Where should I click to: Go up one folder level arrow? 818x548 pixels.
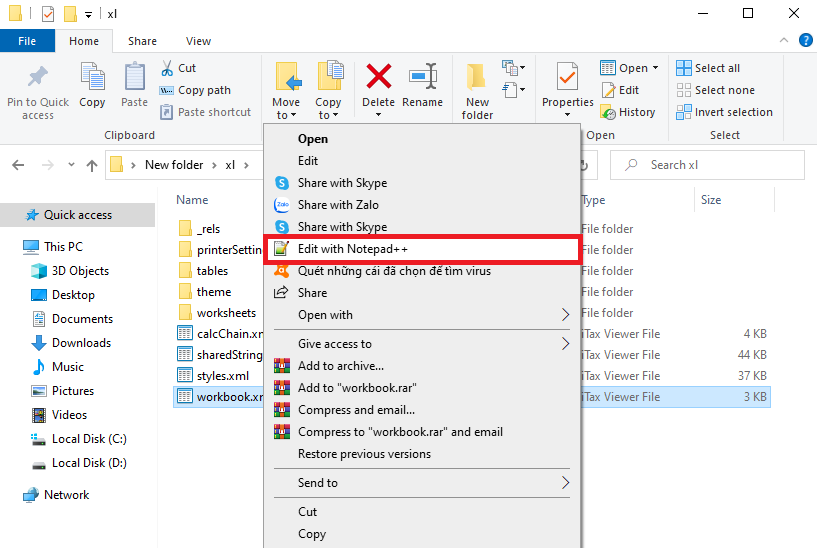click(x=92, y=165)
